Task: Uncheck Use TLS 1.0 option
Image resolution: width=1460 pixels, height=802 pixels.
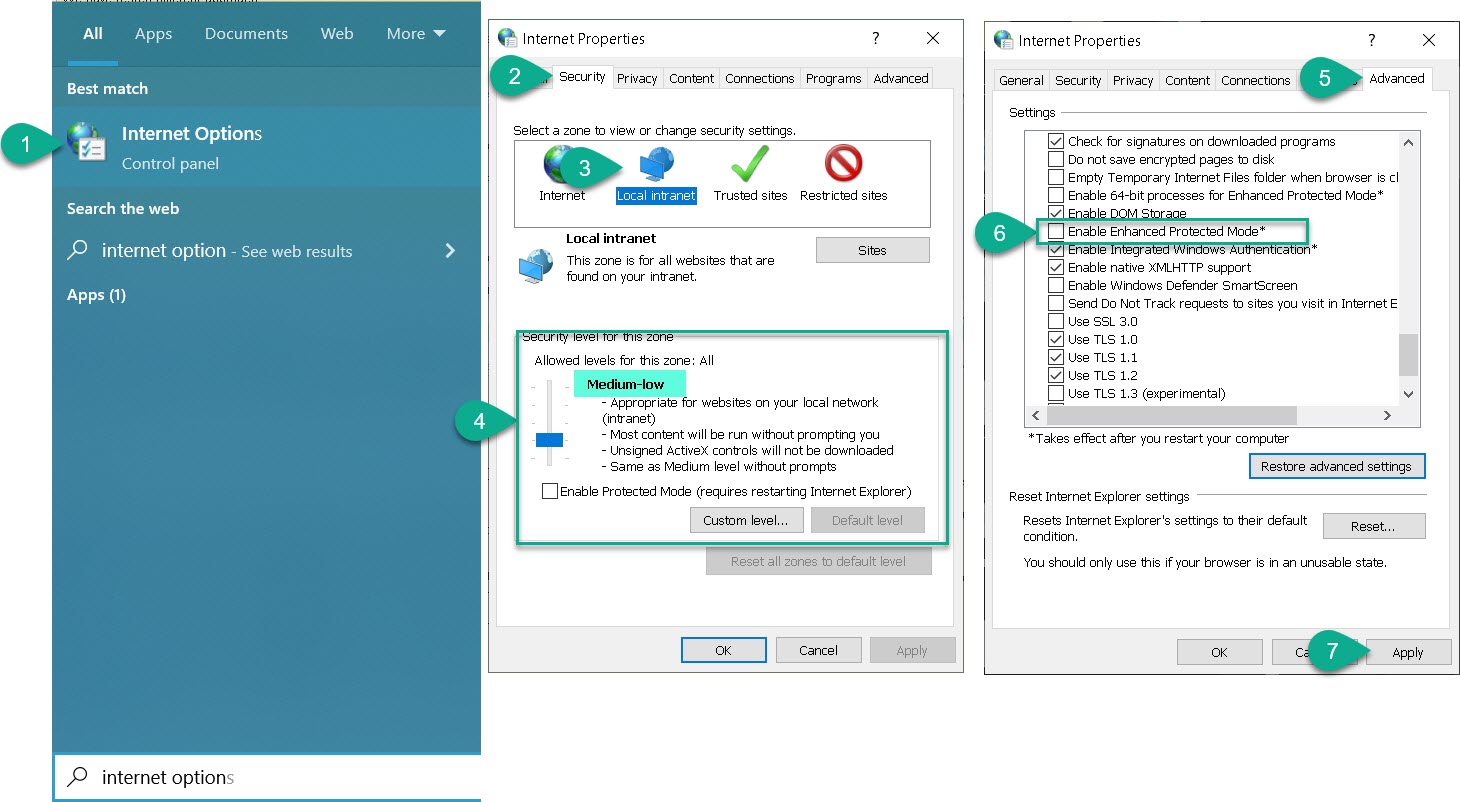Action: point(1055,340)
